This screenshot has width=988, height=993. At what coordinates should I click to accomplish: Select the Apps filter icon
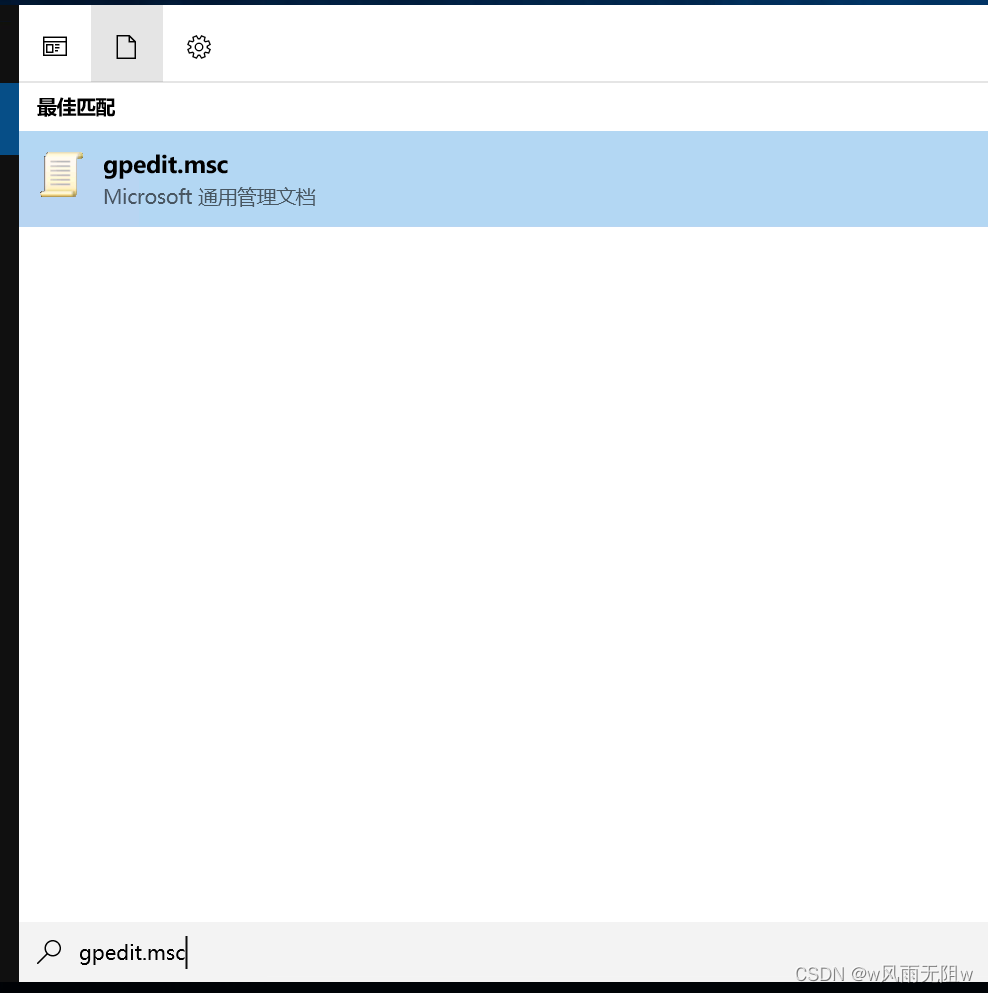point(54,46)
